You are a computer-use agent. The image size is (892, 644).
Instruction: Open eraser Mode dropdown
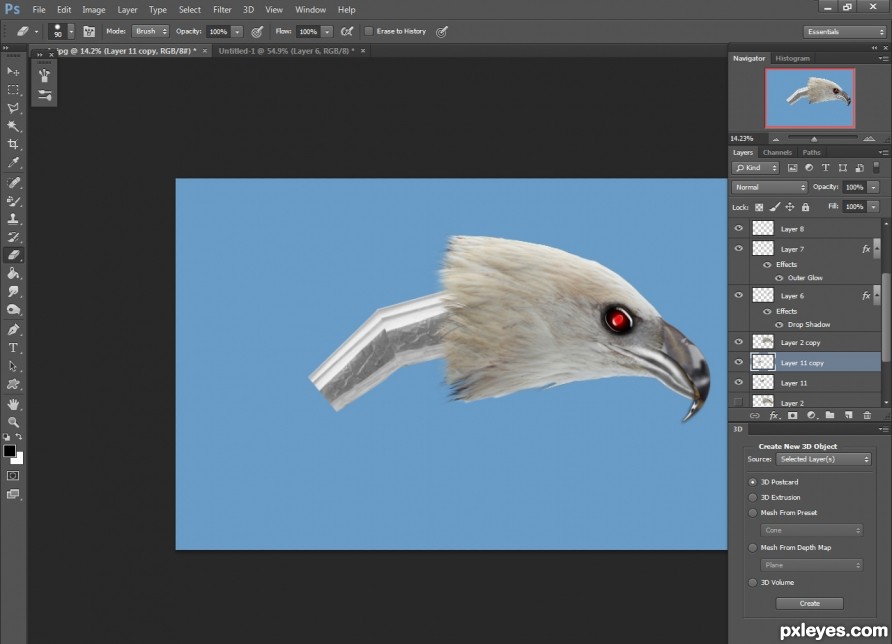tap(151, 31)
